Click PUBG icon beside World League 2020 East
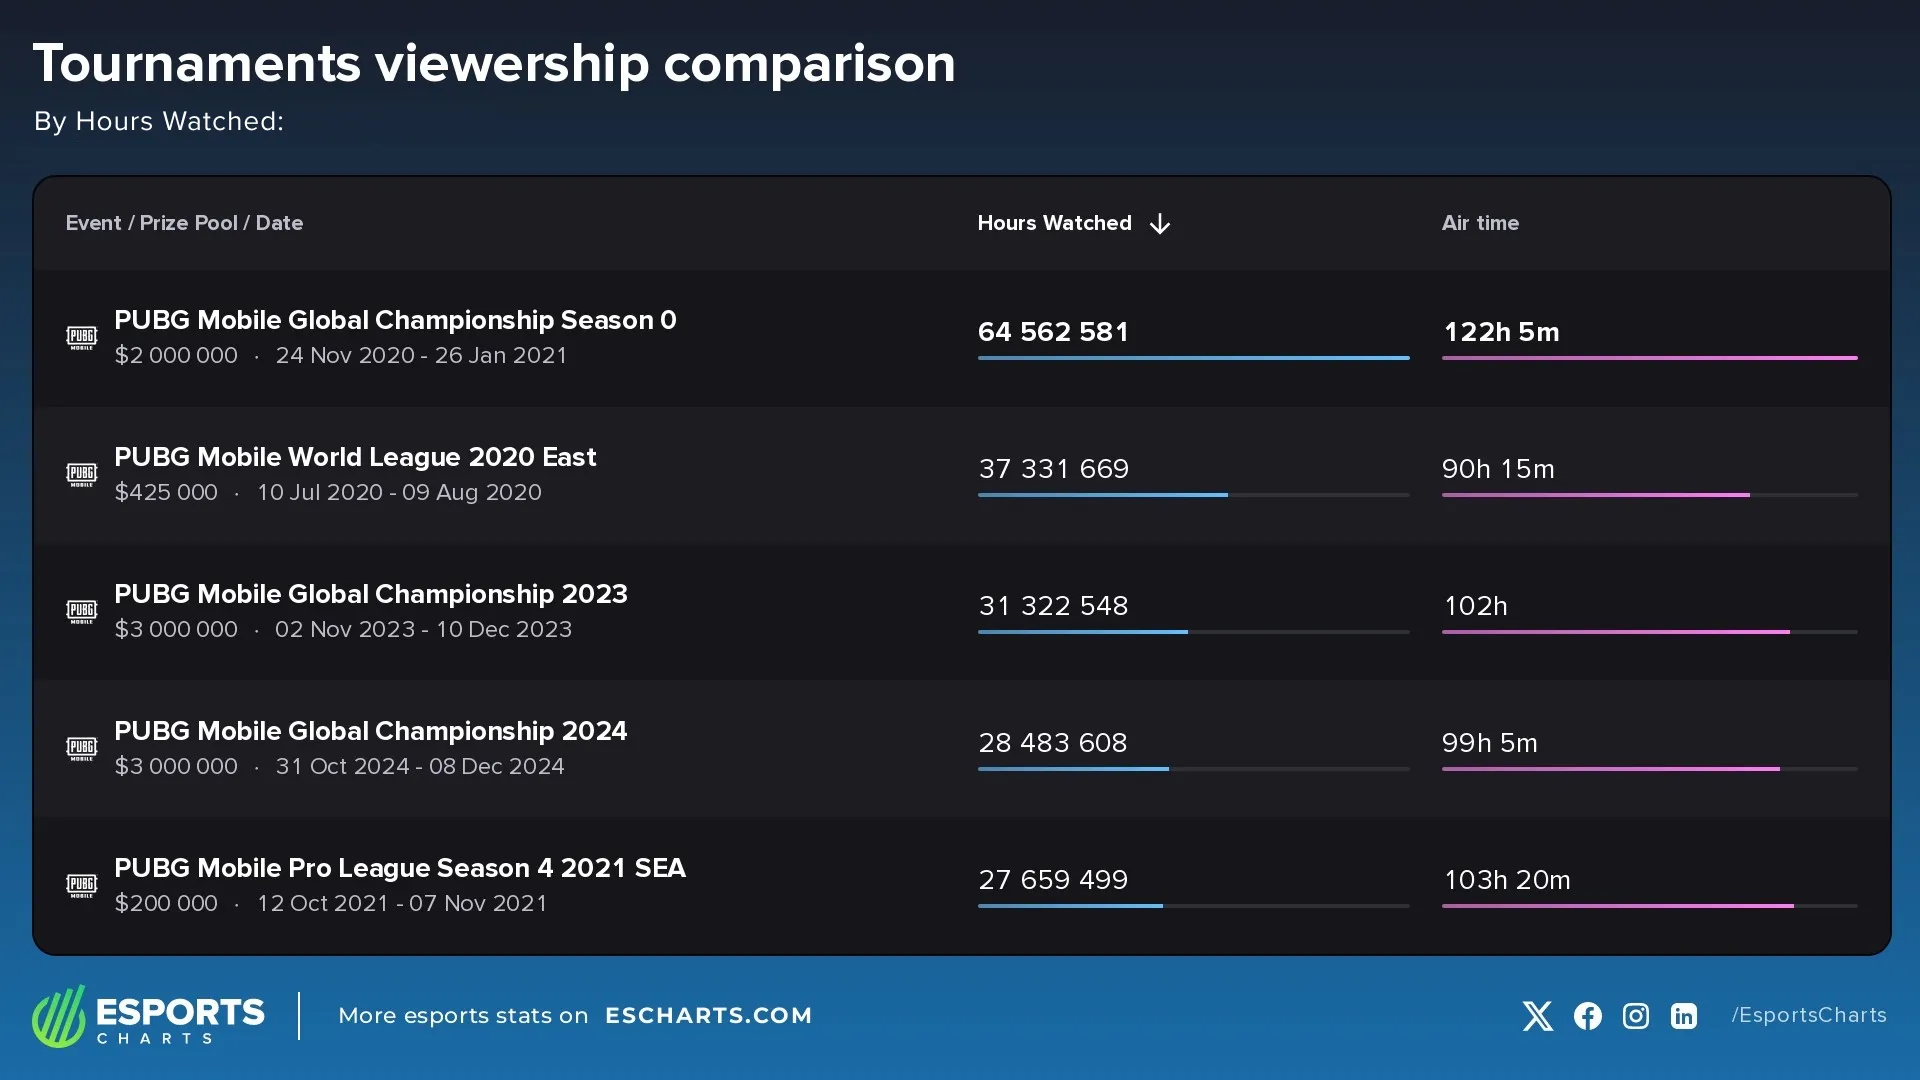Image resolution: width=1920 pixels, height=1080 pixels. 82,474
